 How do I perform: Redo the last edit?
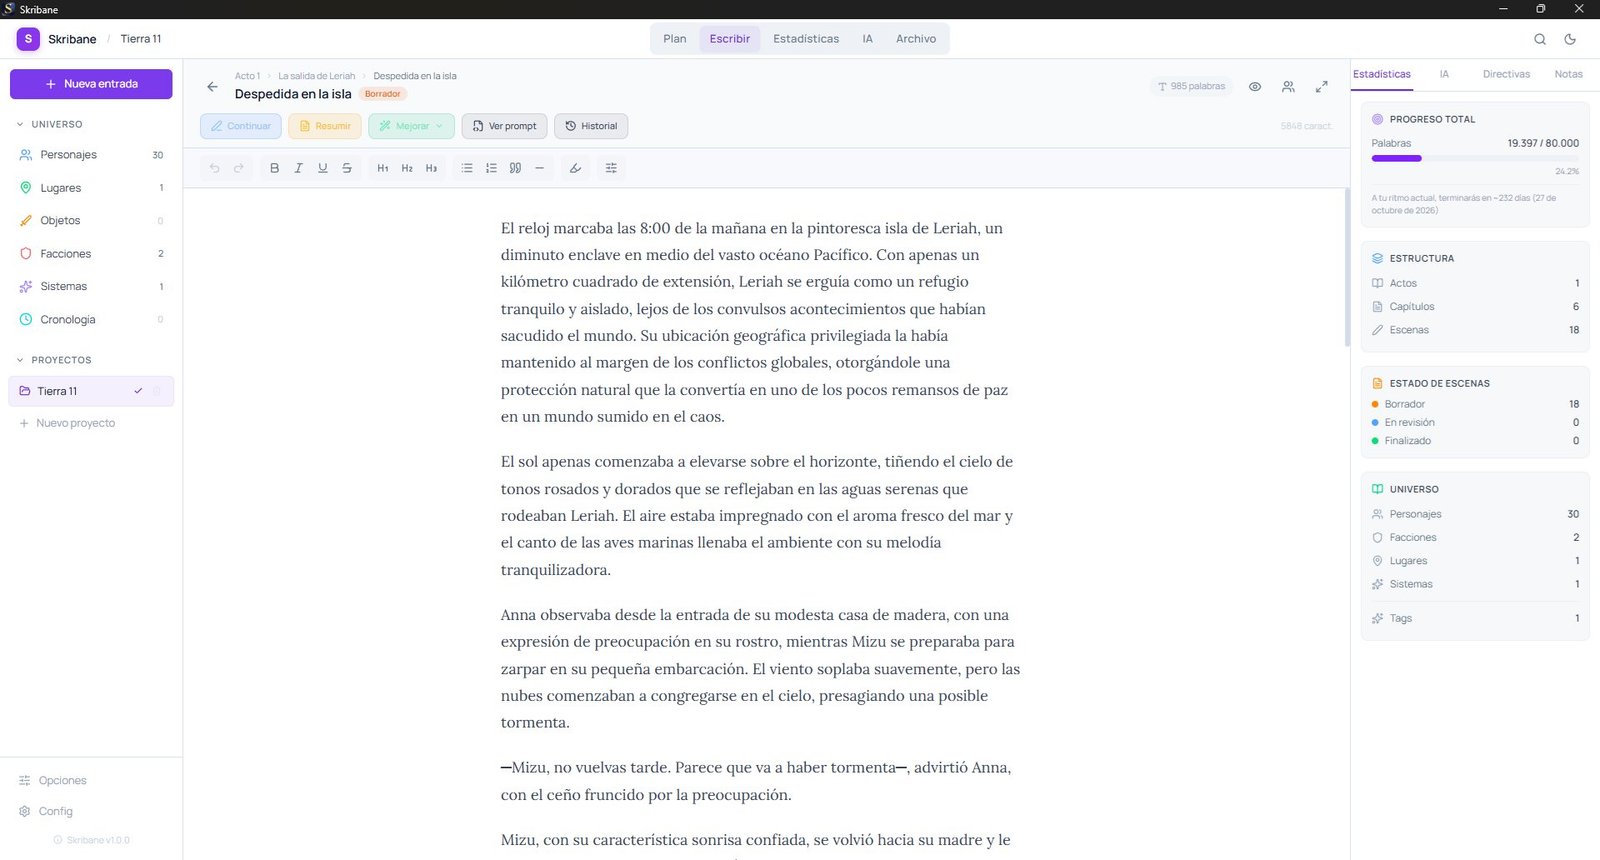click(x=239, y=168)
